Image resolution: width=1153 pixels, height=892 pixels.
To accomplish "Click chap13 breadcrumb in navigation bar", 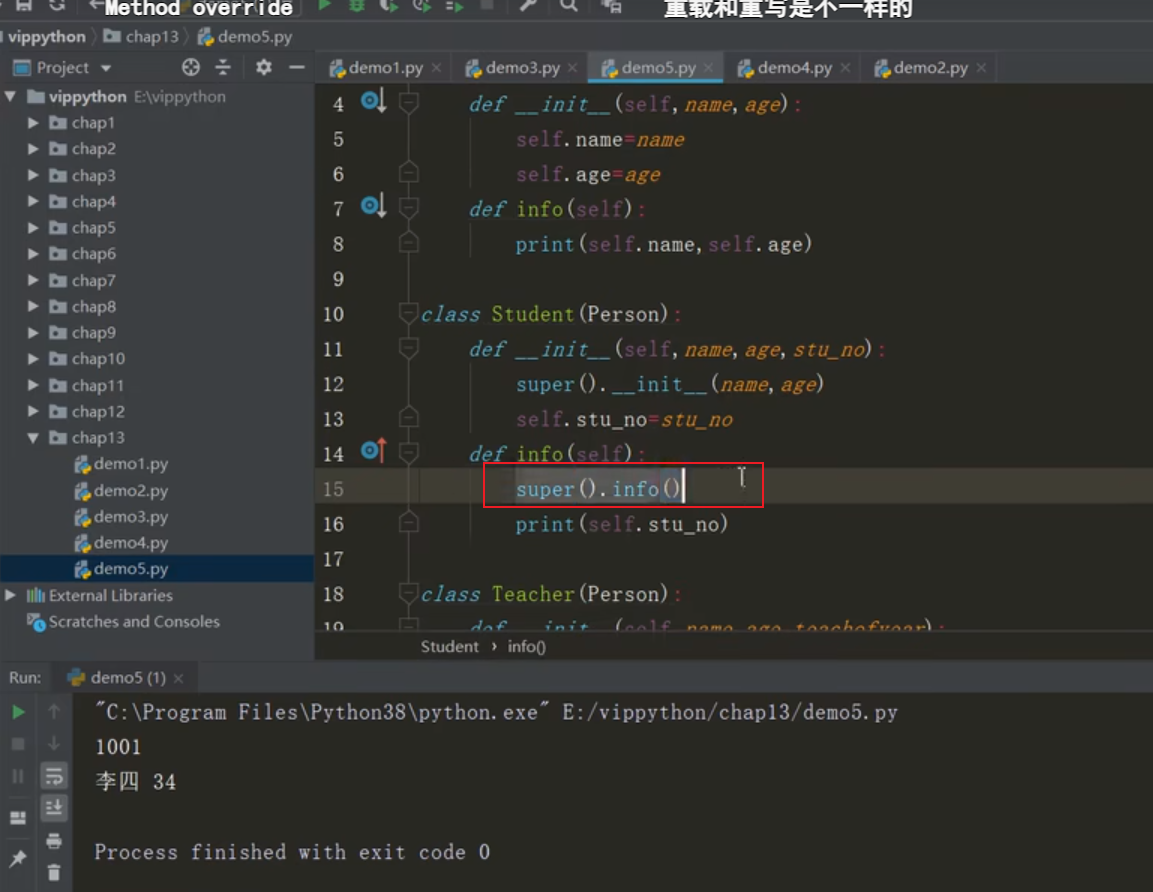I will point(142,37).
